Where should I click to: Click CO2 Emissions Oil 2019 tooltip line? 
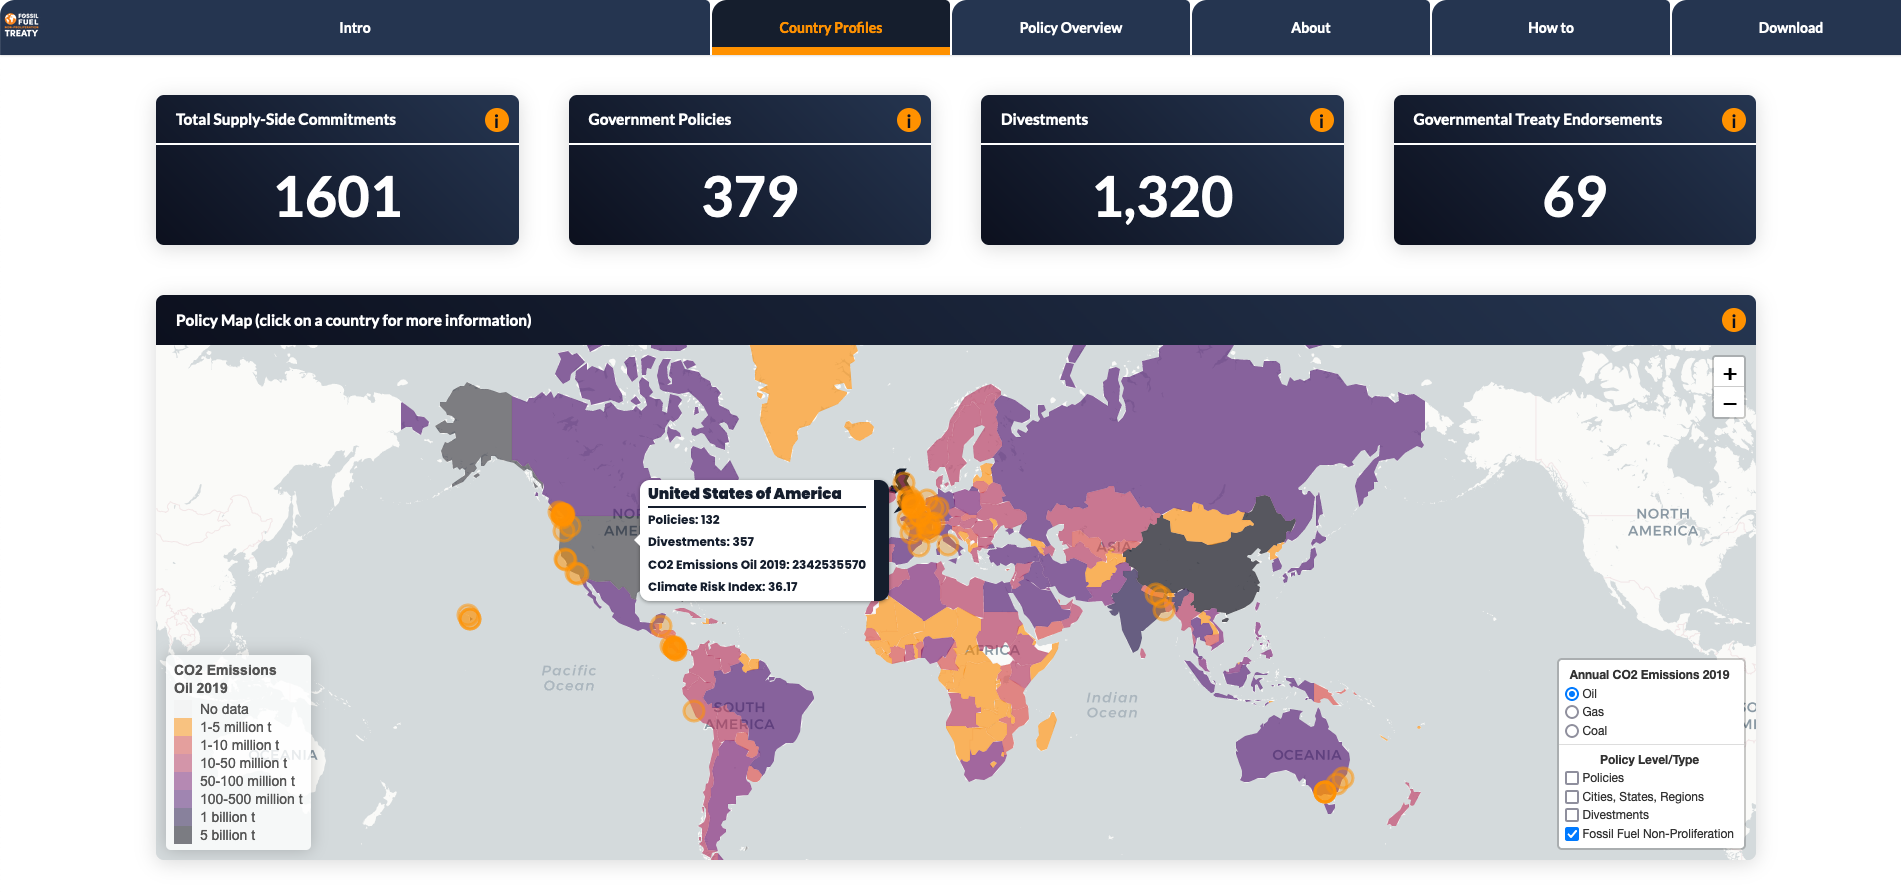pos(757,565)
